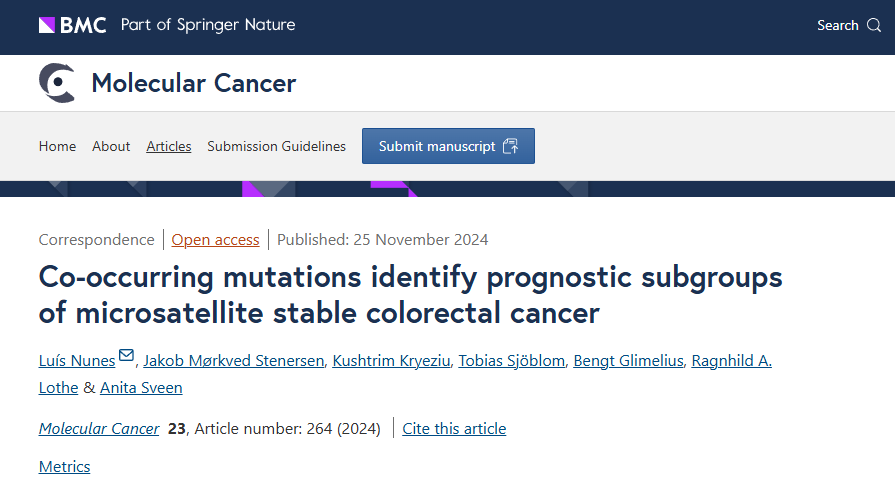The width and height of the screenshot is (895, 497).
Task: Click the email envelope icon beside Luís Nunes
Action: (x=126, y=355)
